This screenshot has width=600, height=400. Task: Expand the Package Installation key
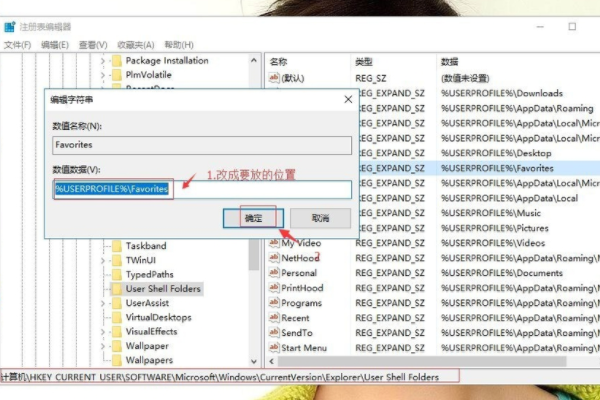pyautogui.click(x=103, y=60)
